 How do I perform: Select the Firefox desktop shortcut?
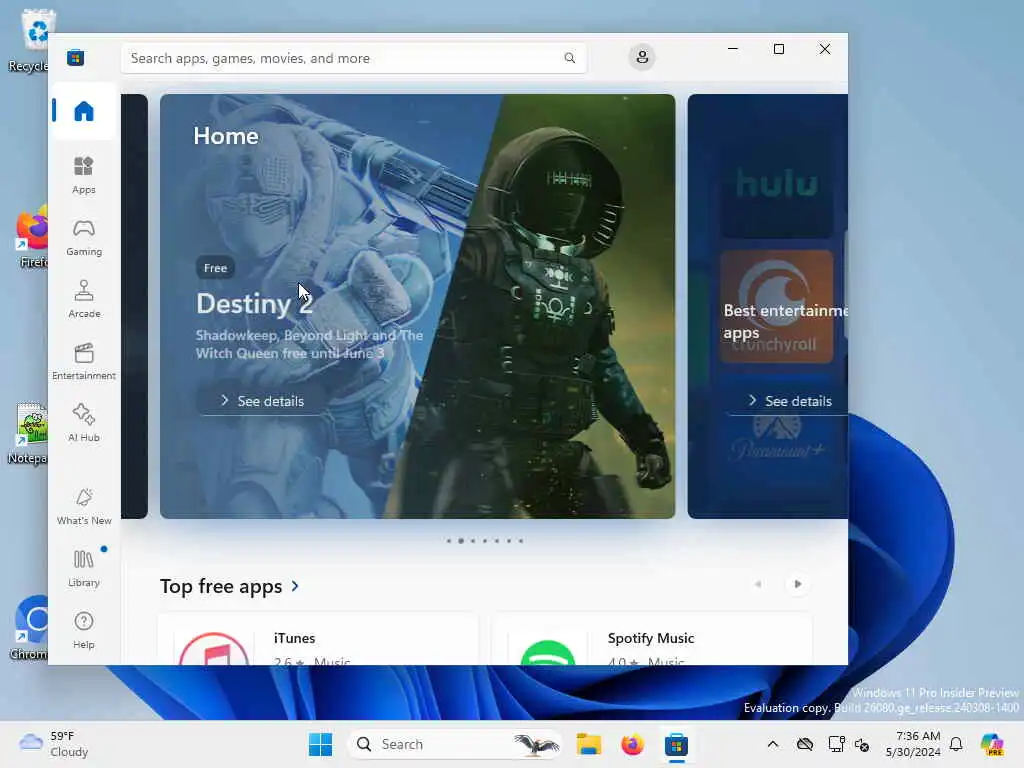point(31,238)
